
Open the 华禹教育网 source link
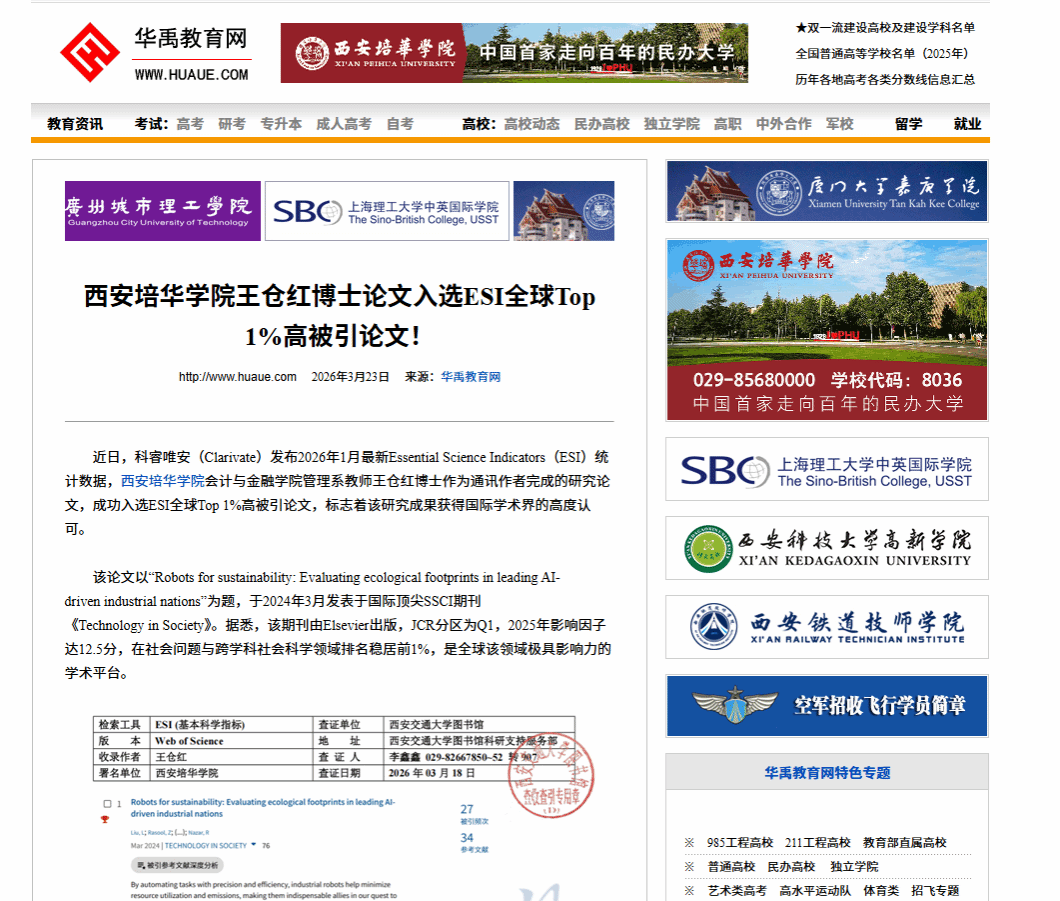(x=470, y=377)
